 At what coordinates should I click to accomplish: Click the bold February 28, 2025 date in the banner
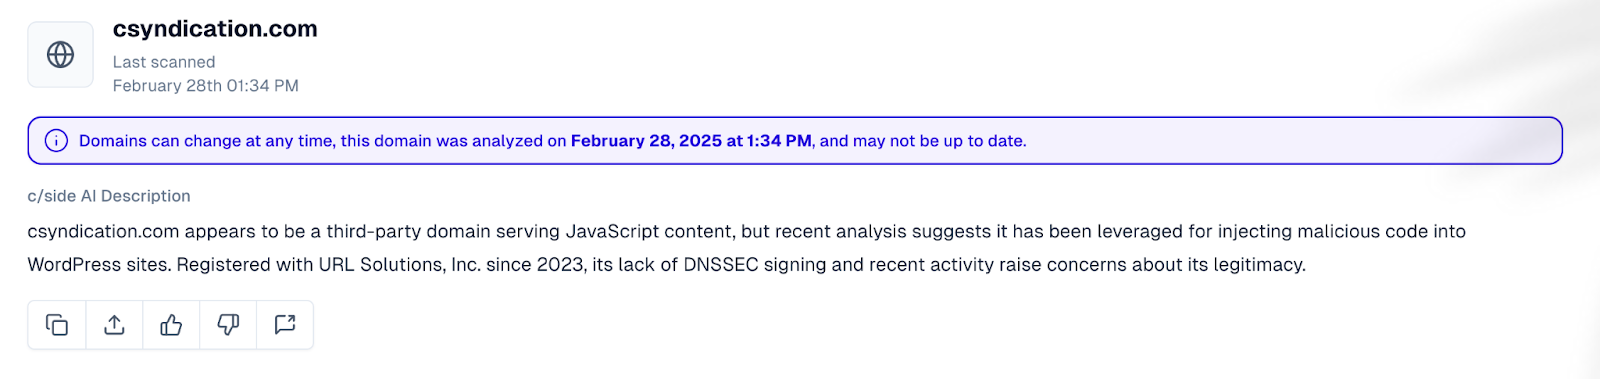click(646, 141)
